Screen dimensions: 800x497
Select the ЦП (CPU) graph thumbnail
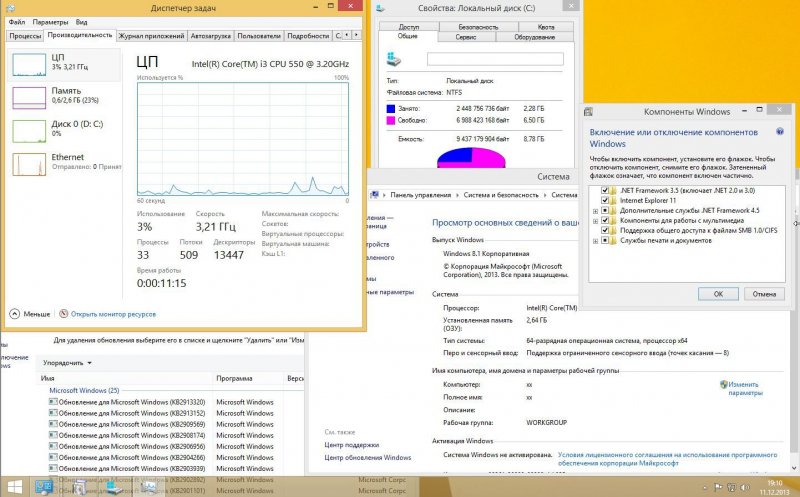(29, 65)
